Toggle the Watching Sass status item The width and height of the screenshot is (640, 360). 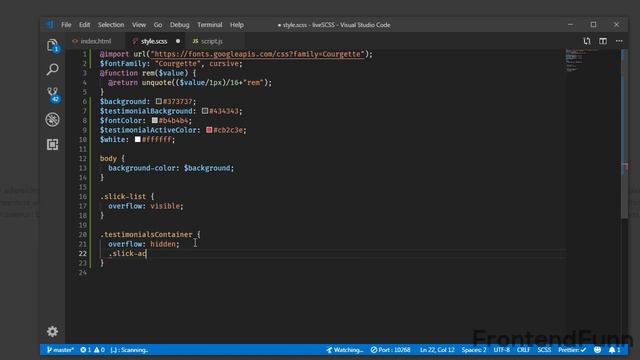coord(344,350)
